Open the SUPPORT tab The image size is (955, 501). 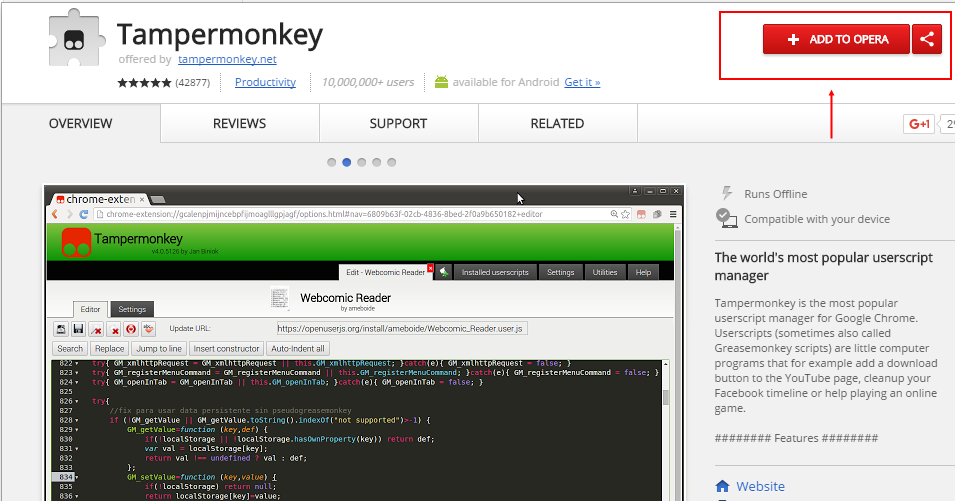pos(398,124)
